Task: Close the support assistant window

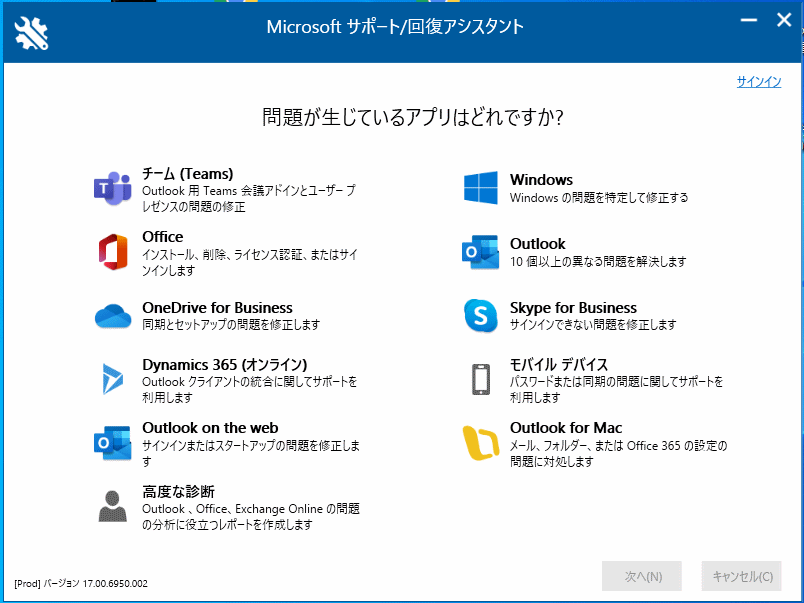Action: coord(784,21)
